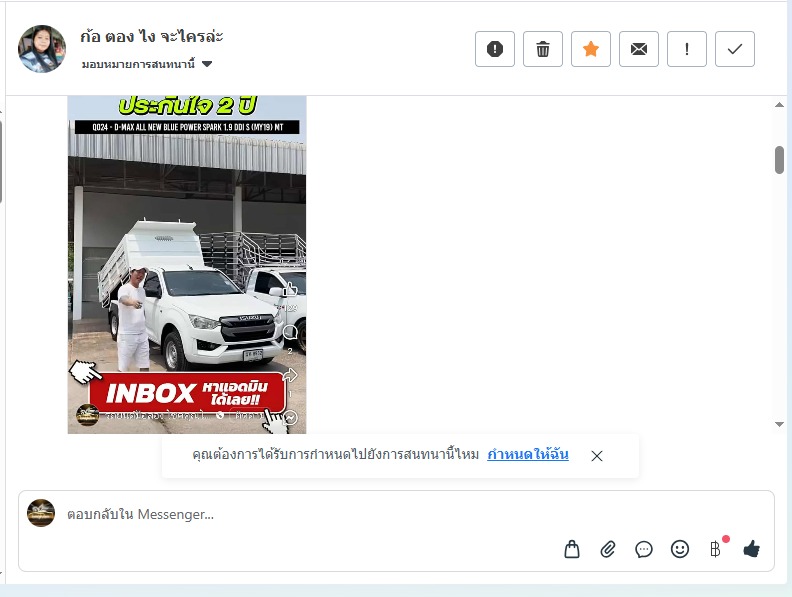Flag conversation with exclamation mark icon
792x597 pixels.
(686, 49)
